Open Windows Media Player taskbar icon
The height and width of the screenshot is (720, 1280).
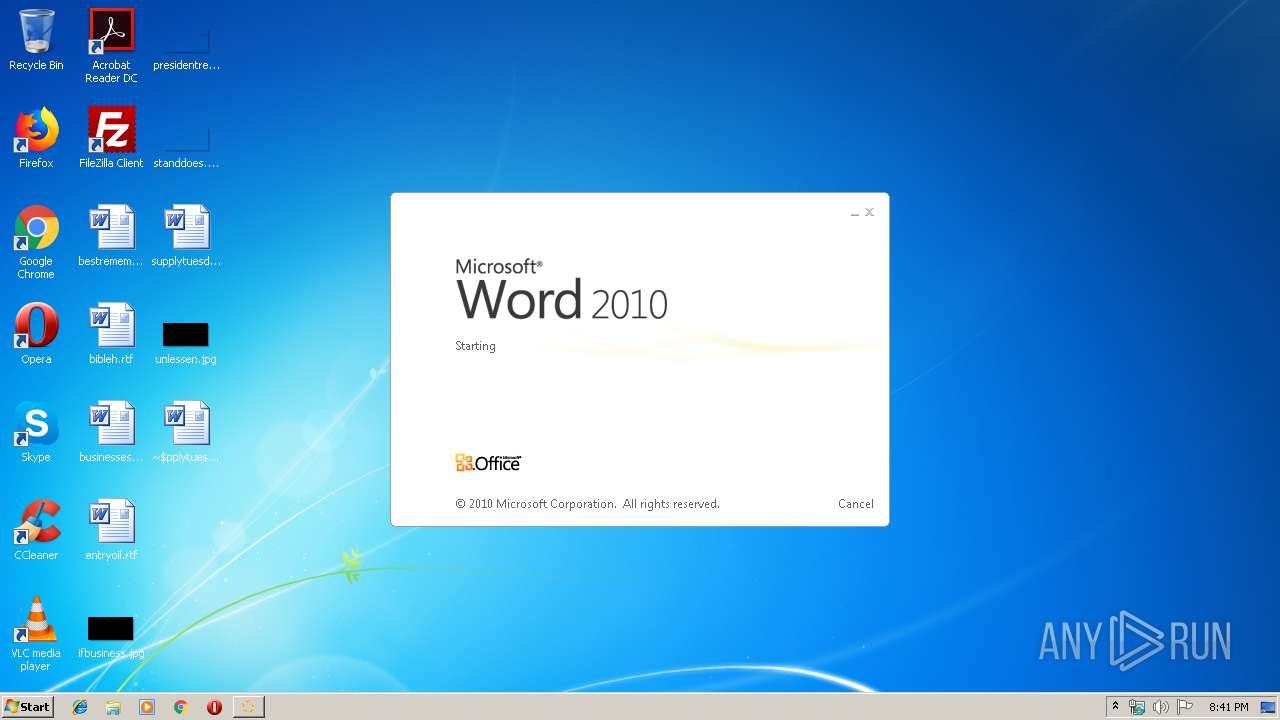point(147,707)
